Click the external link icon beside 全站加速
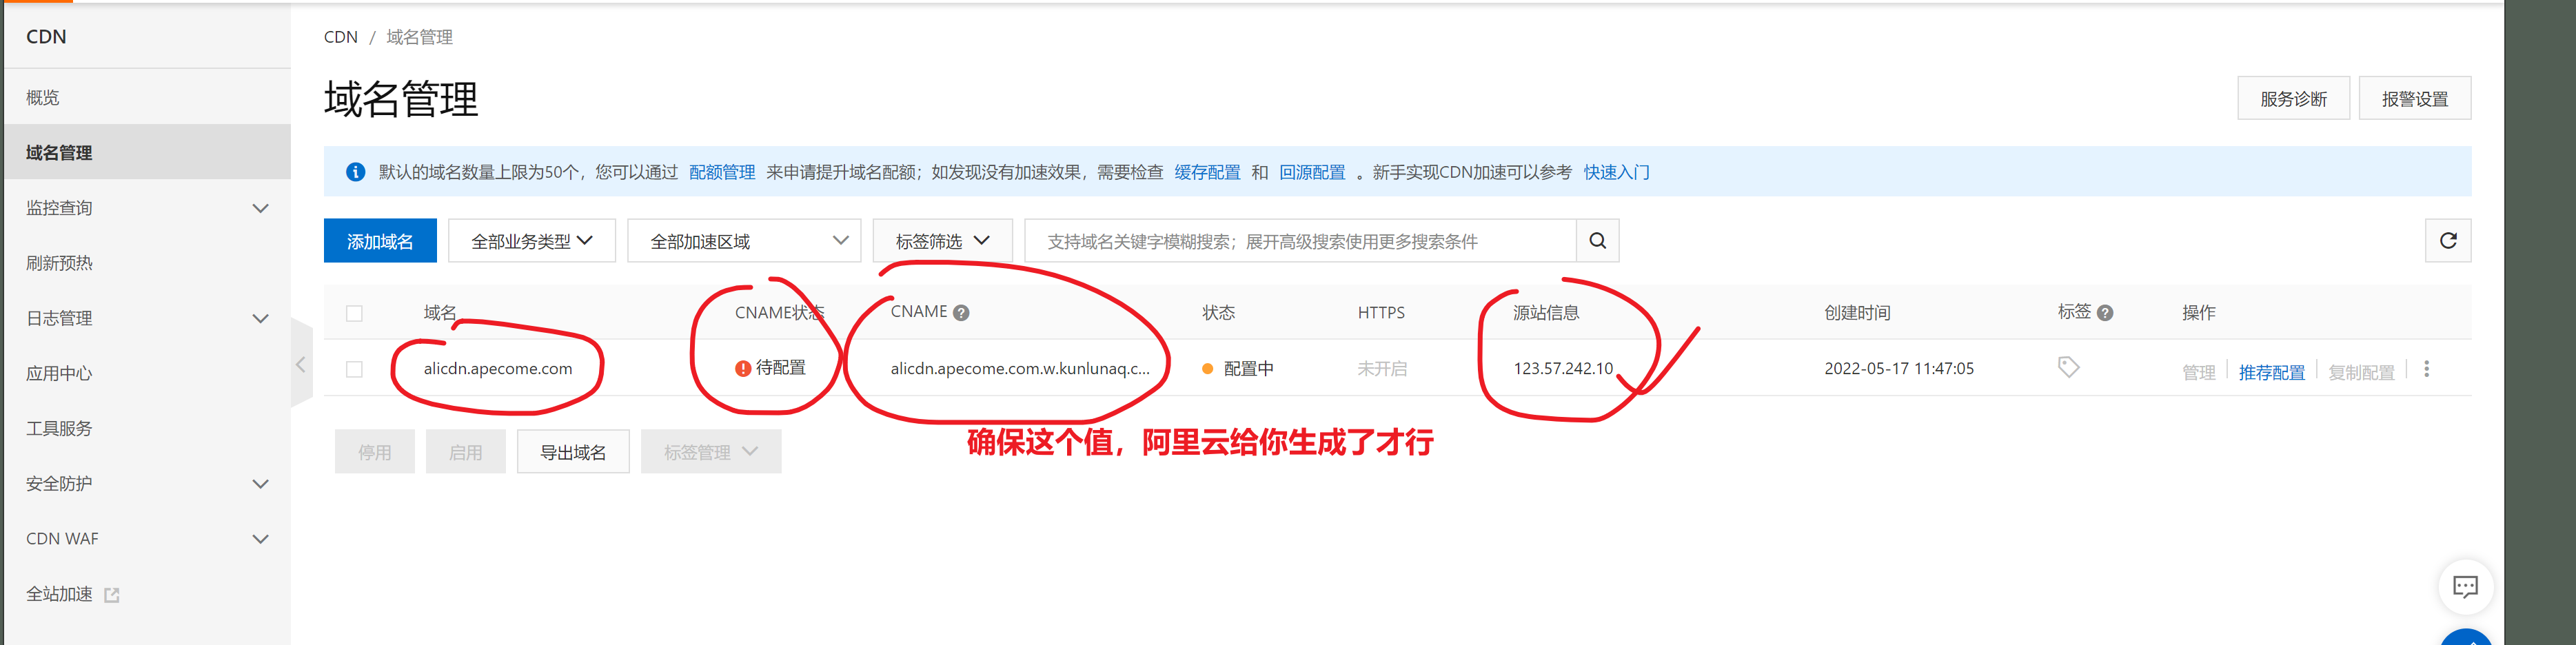 coord(112,595)
